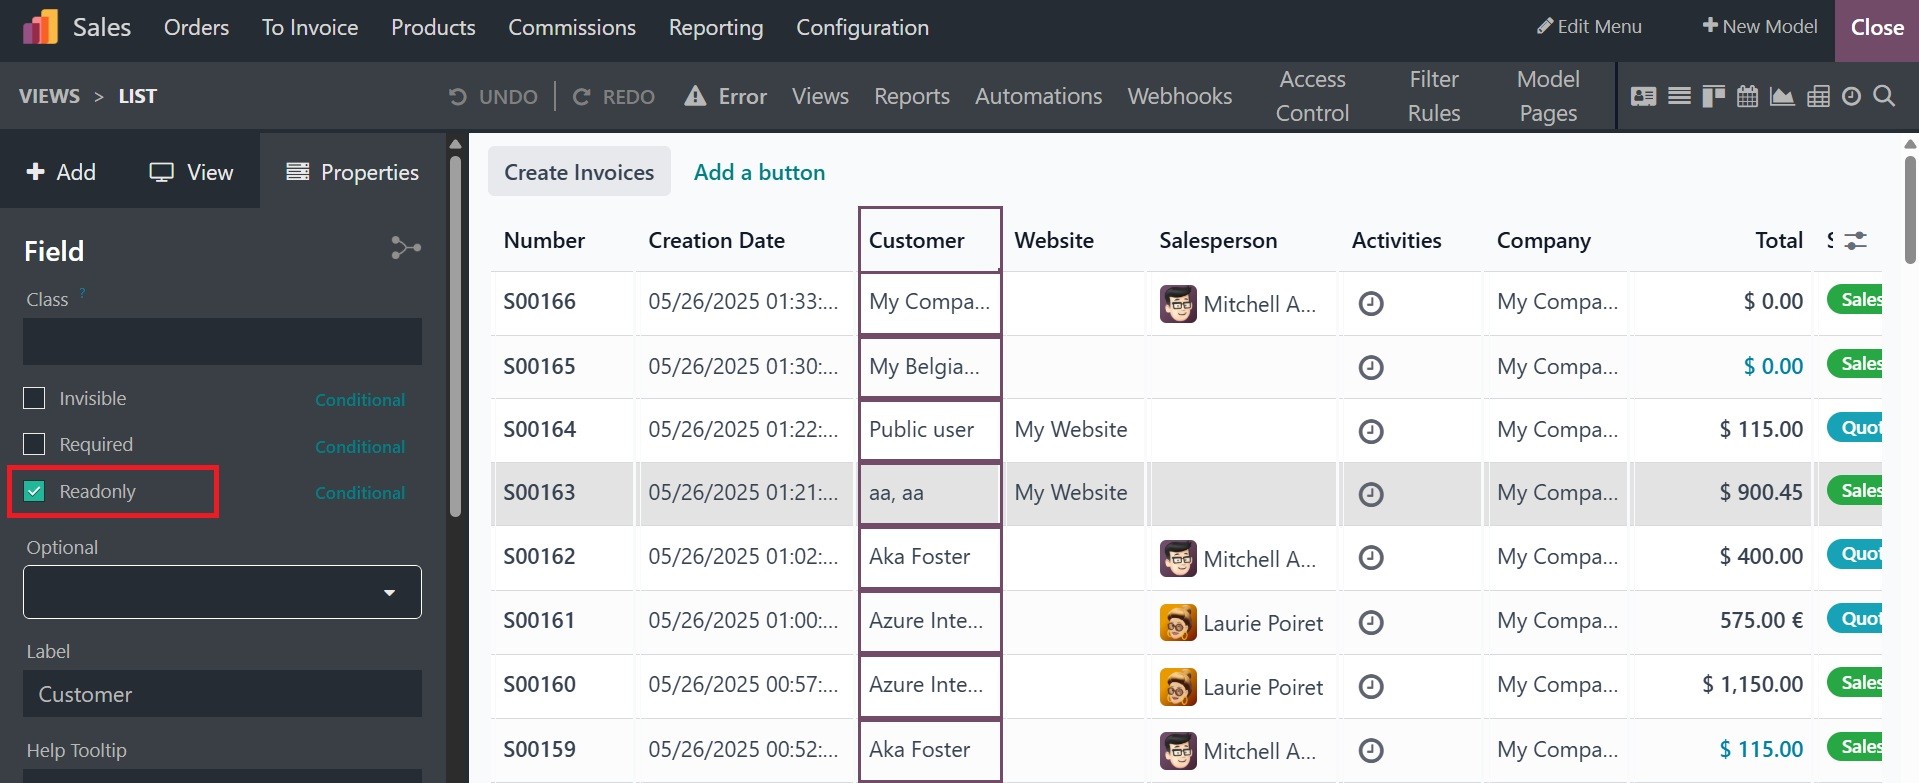This screenshot has height=783, width=1919.
Task: Check the Required checkbox
Action: pyautogui.click(x=34, y=444)
